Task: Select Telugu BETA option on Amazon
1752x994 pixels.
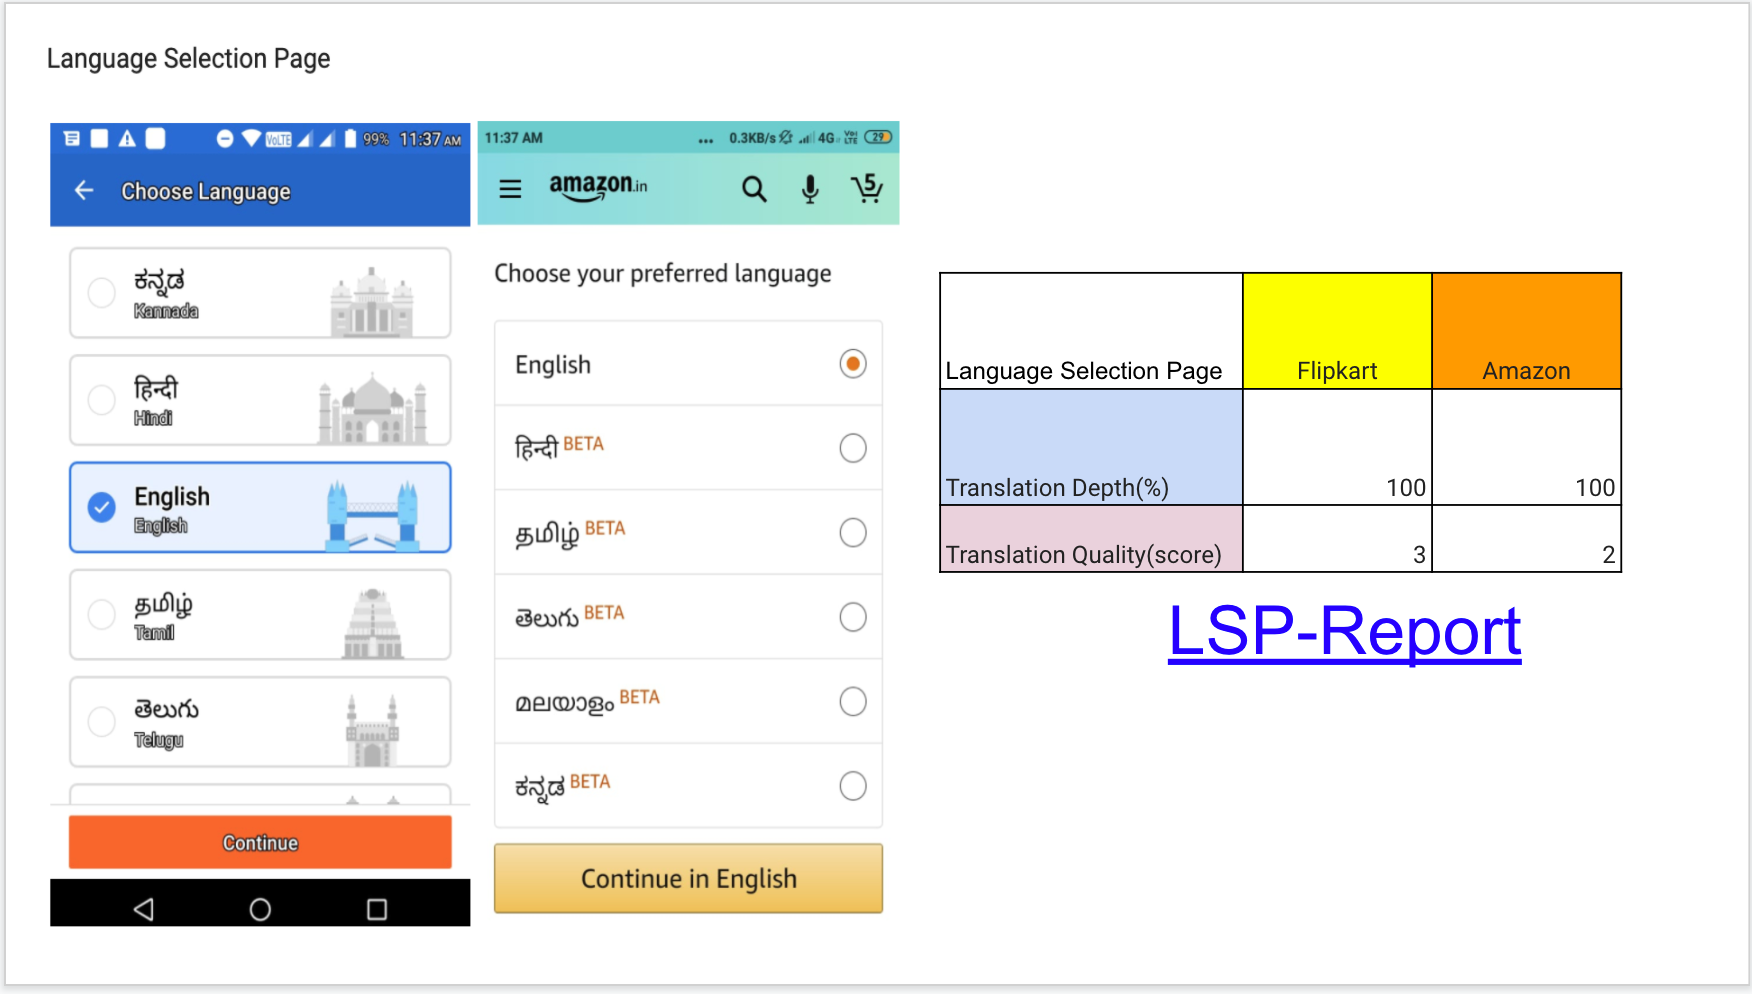Action: coord(853,617)
